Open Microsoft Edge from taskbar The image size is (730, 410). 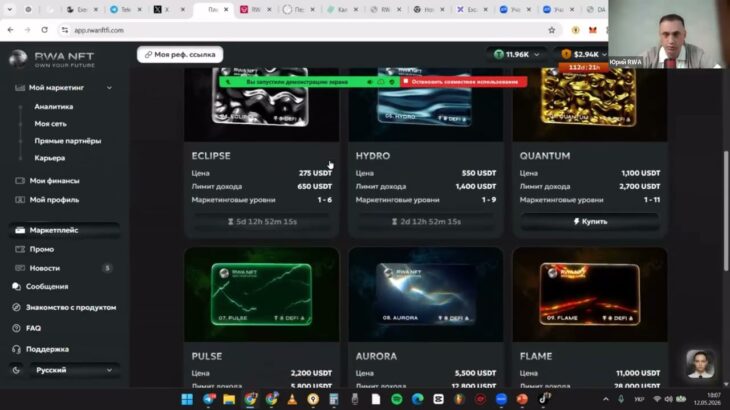pos(418,399)
